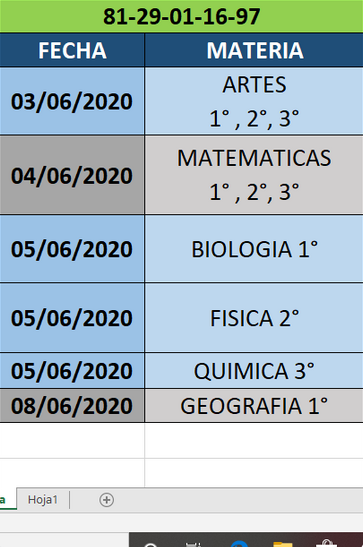The image size is (363, 547).
Task: Launch Edge browser from the taskbar
Action: (x=239, y=544)
